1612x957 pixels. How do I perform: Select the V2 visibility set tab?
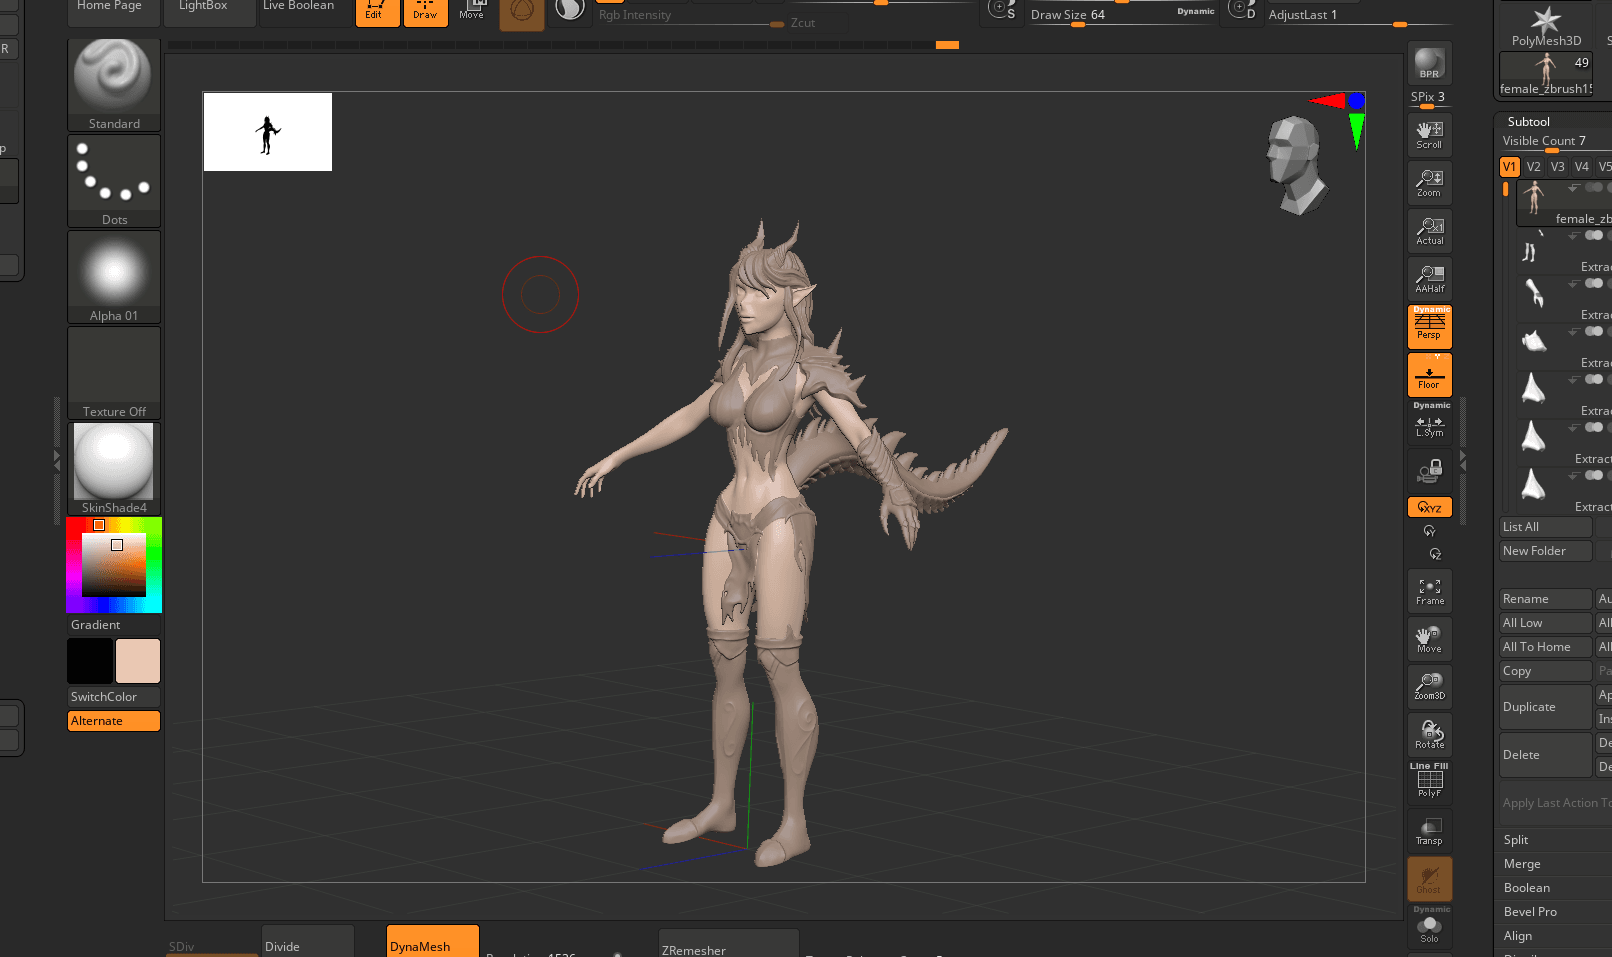[1533, 167]
